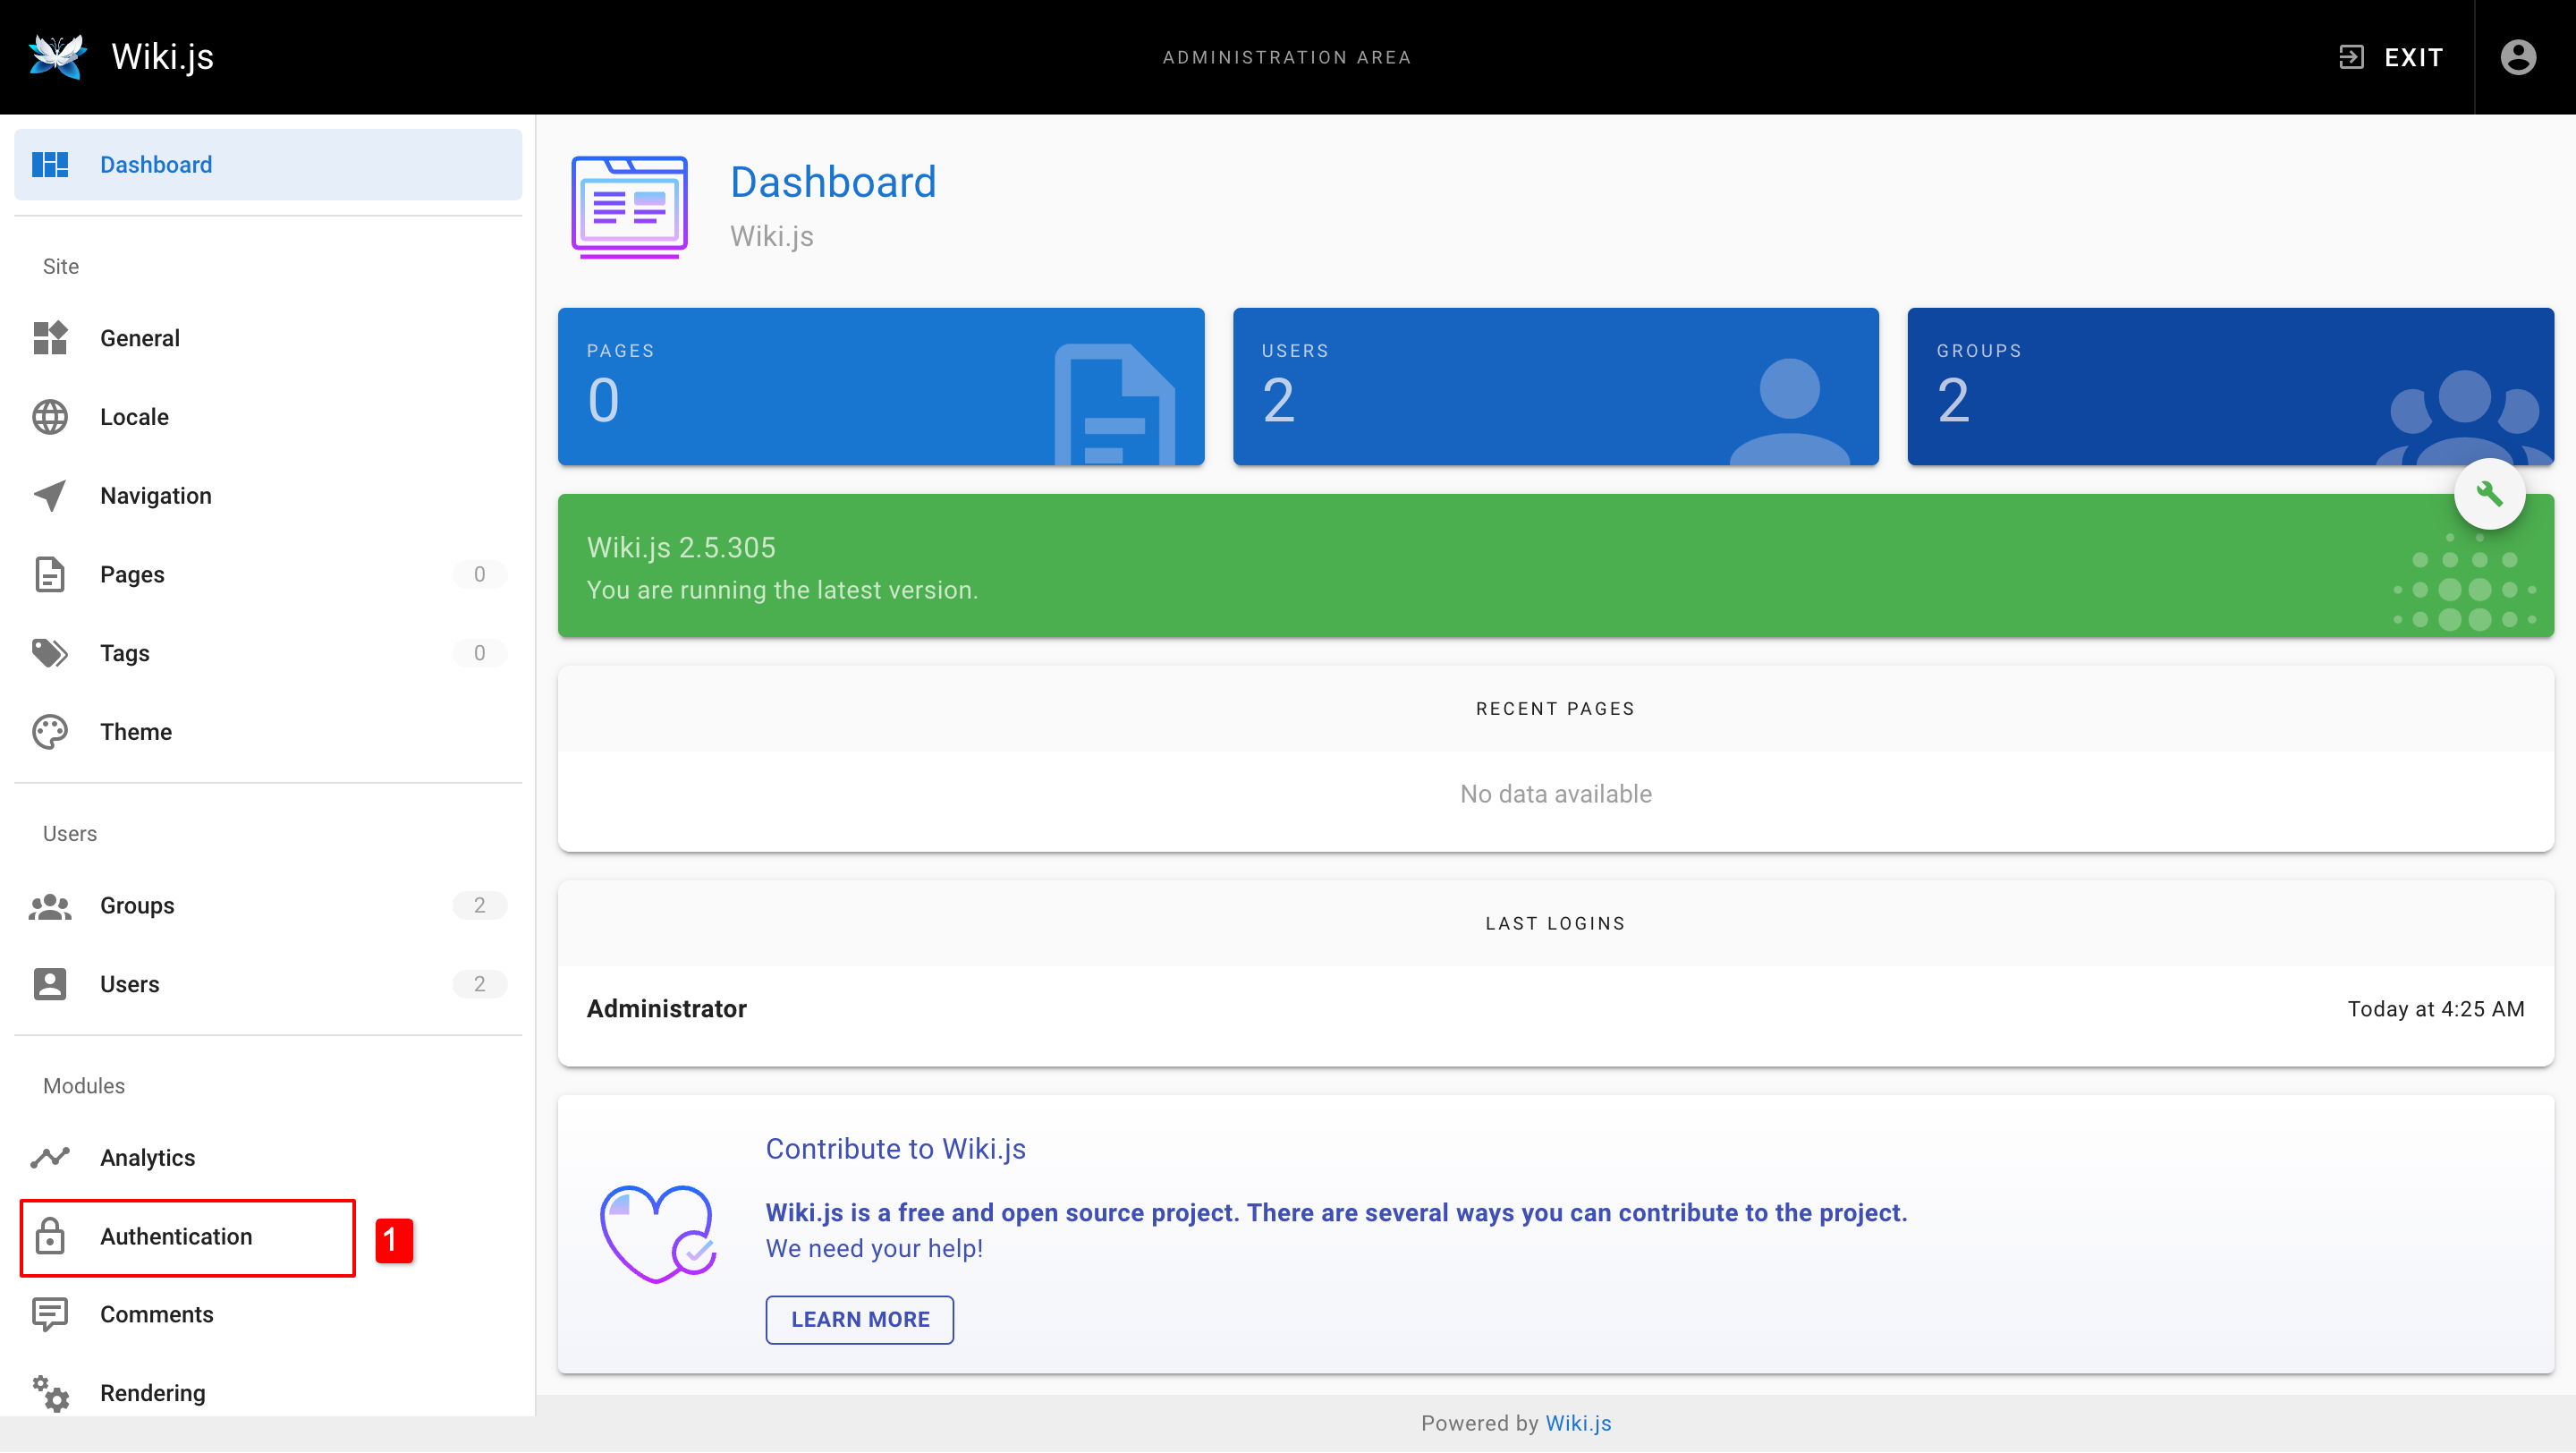Click the Theme palette icon
Screen dimensions: 2576x1453
(x=50, y=731)
